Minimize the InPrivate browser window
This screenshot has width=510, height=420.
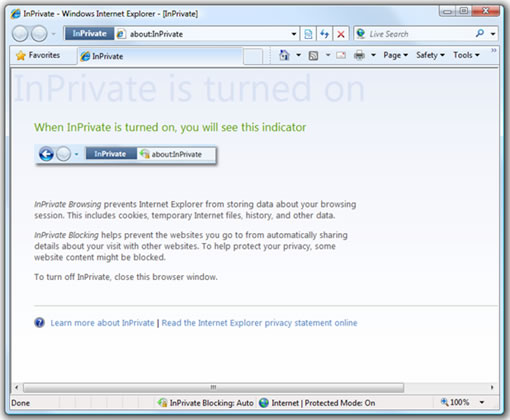point(447,11)
